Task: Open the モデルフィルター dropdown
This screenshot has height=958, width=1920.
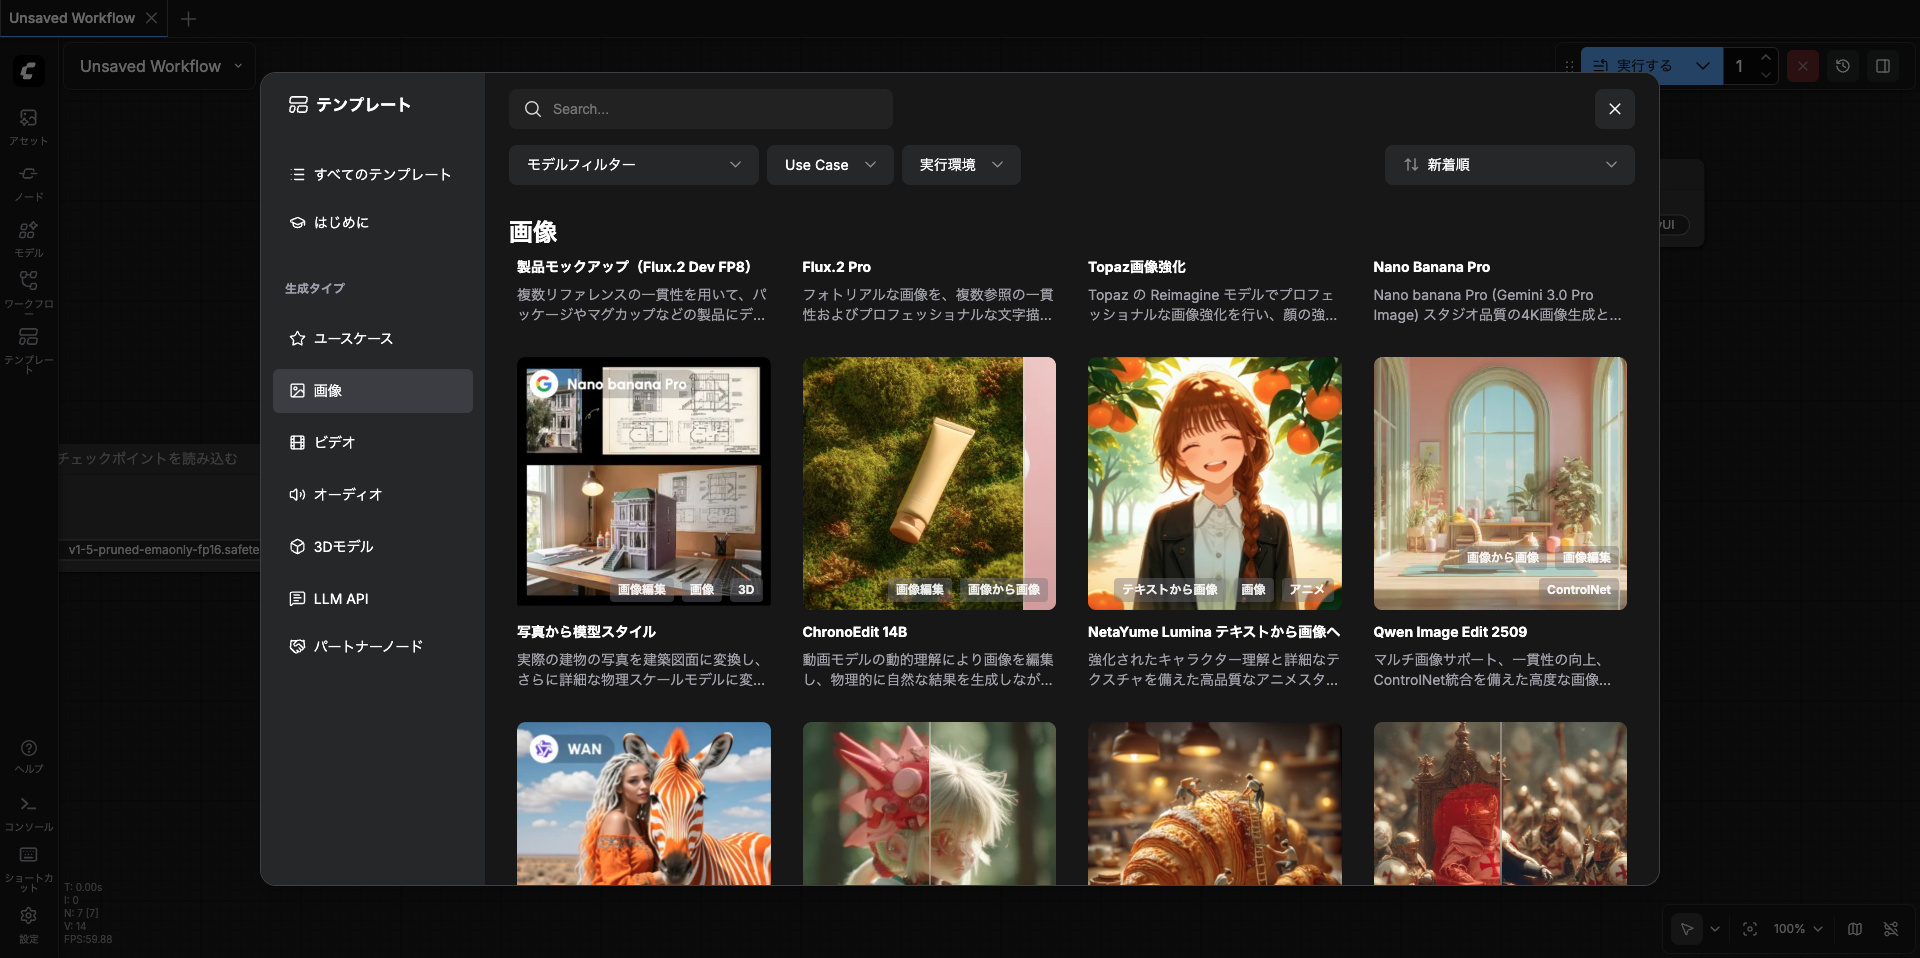Action: (633, 164)
